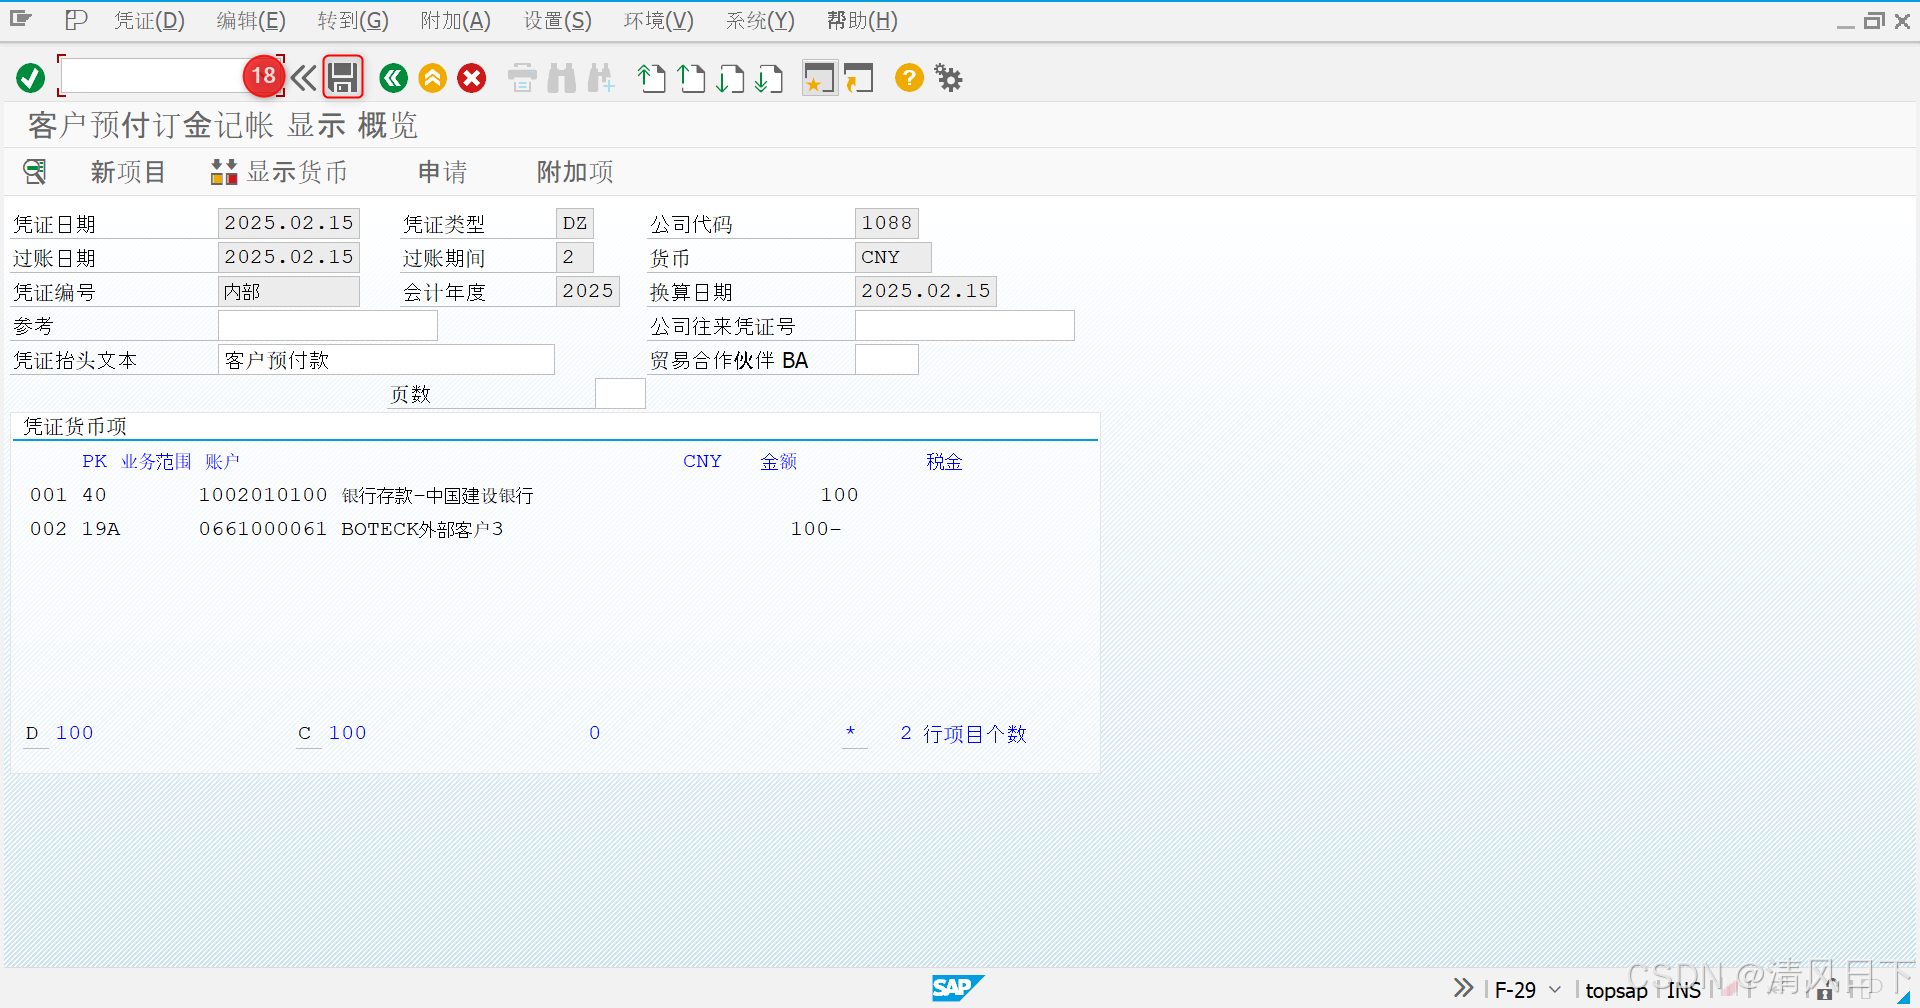The height and width of the screenshot is (1008, 1920).
Task: Cancel using the red X icon
Action: pos(471,78)
